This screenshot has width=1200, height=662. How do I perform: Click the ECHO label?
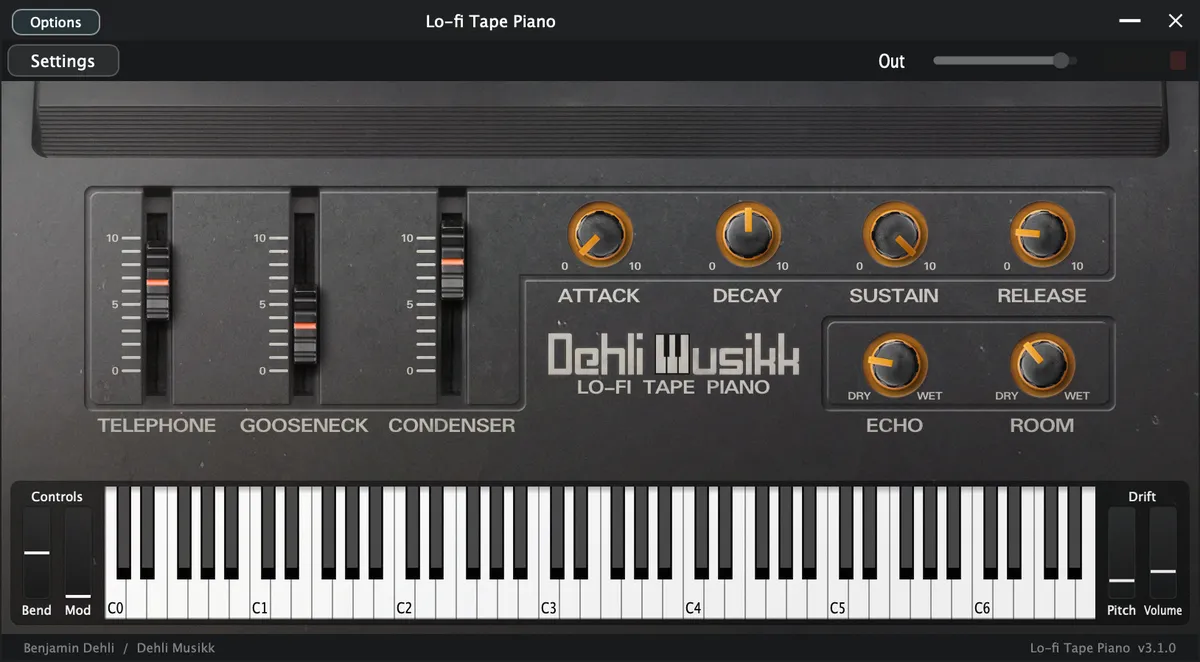pos(894,425)
